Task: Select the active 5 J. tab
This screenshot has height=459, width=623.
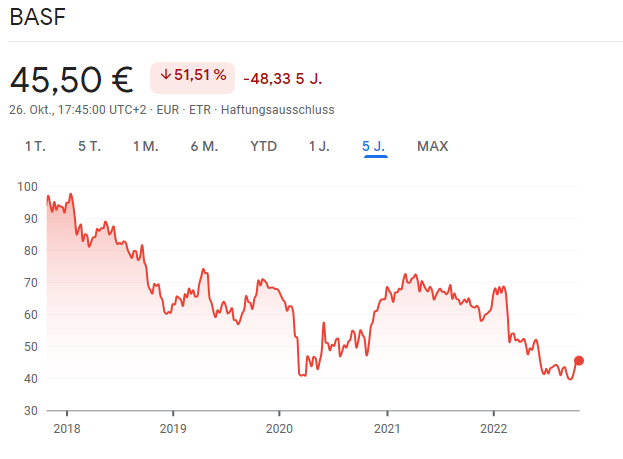Action: tap(375, 146)
